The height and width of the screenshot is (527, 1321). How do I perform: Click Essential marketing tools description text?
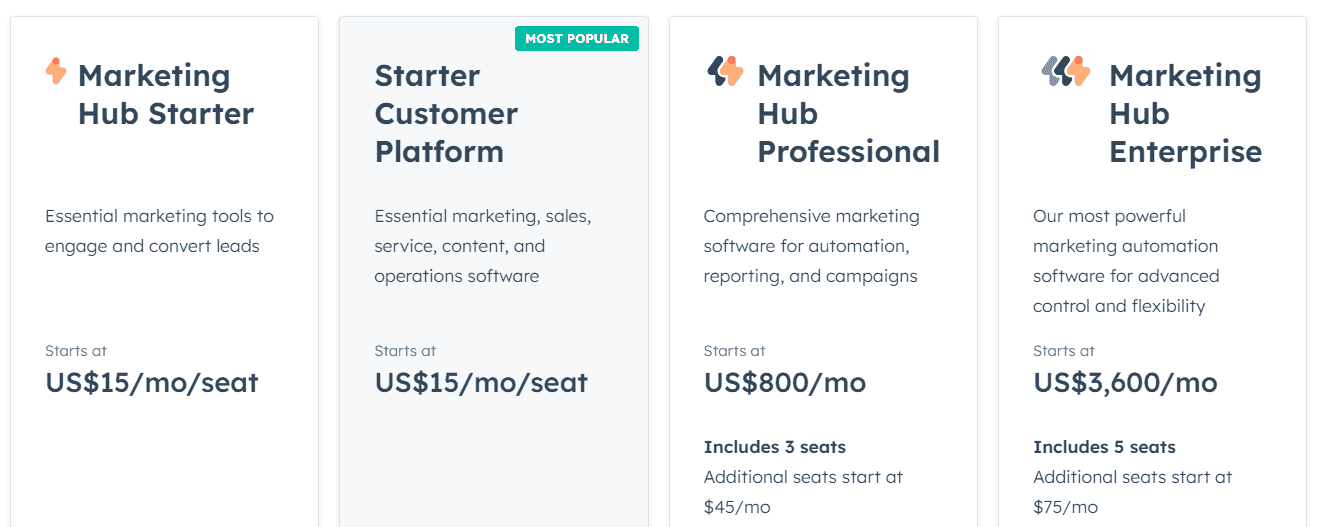[x=159, y=231]
